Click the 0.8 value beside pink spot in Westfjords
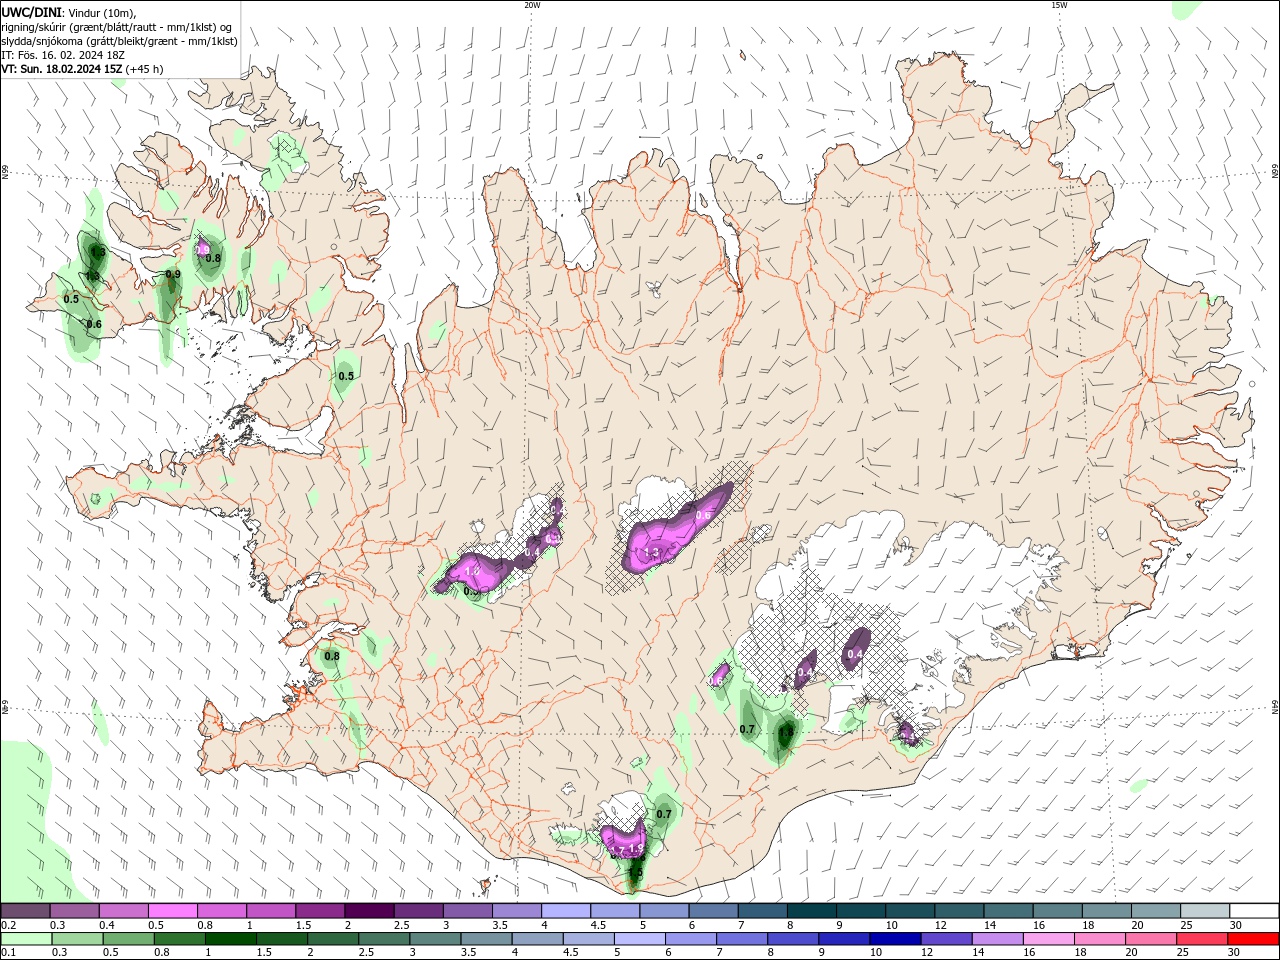Viewport: 1280px width, 960px height. (213, 258)
